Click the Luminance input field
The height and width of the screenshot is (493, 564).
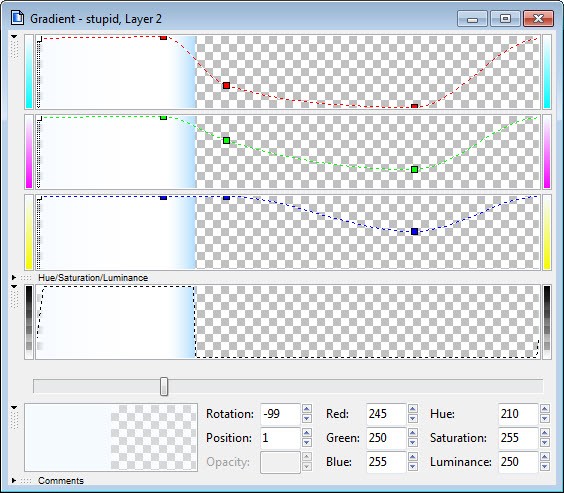[518, 462]
